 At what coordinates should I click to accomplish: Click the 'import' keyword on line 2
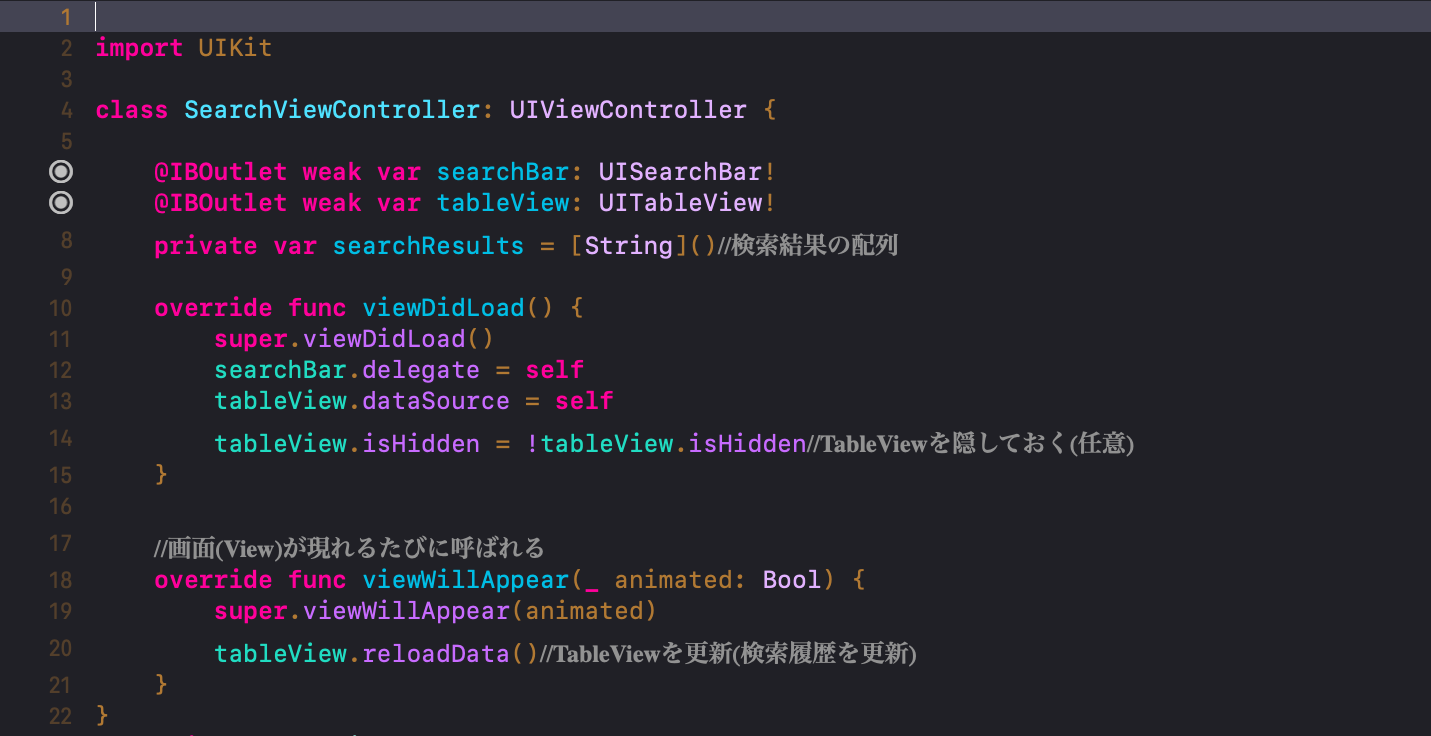[x=139, y=48]
